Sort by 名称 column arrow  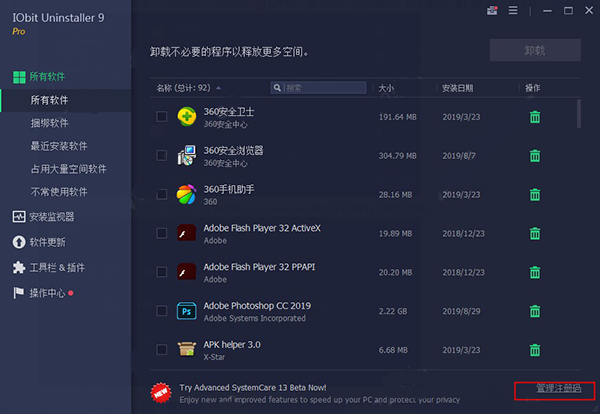click(x=218, y=88)
